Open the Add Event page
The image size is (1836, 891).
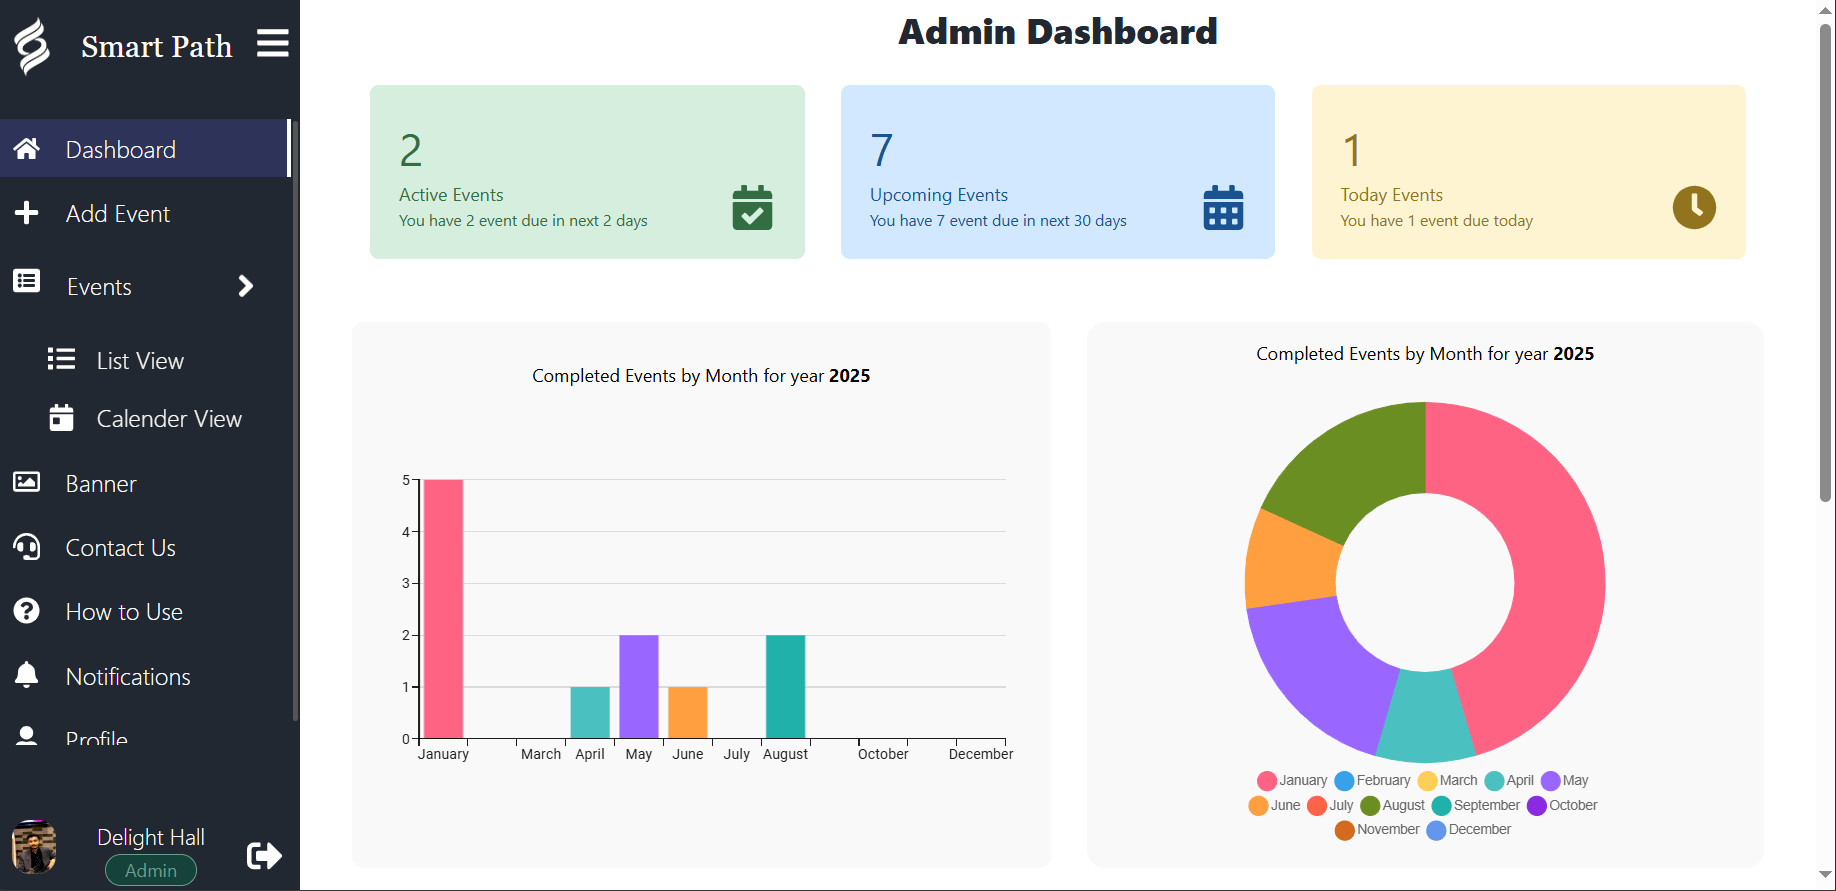[x=117, y=214]
